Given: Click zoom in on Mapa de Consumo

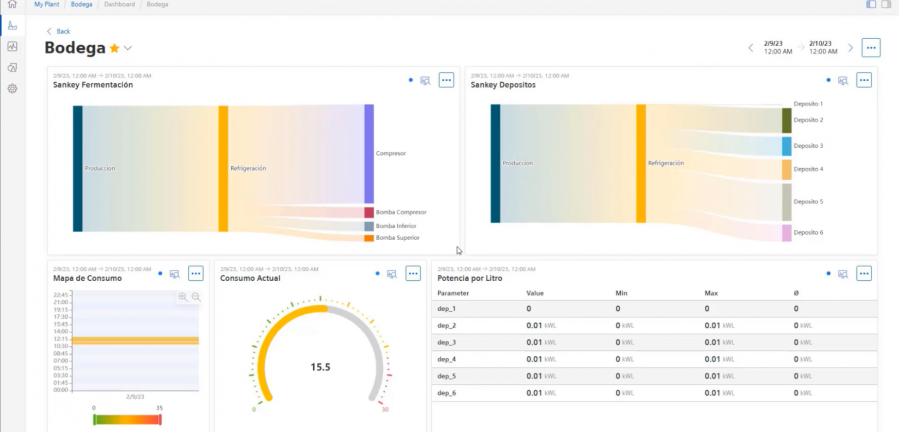Looking at the screenshot, I should point(183,297).
